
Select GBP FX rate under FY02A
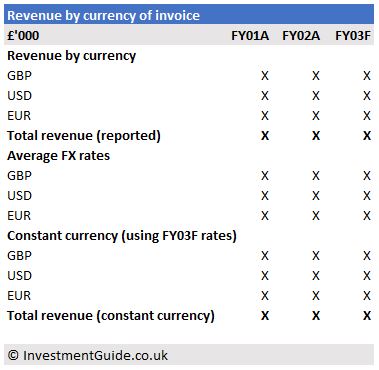click(316, 176)
